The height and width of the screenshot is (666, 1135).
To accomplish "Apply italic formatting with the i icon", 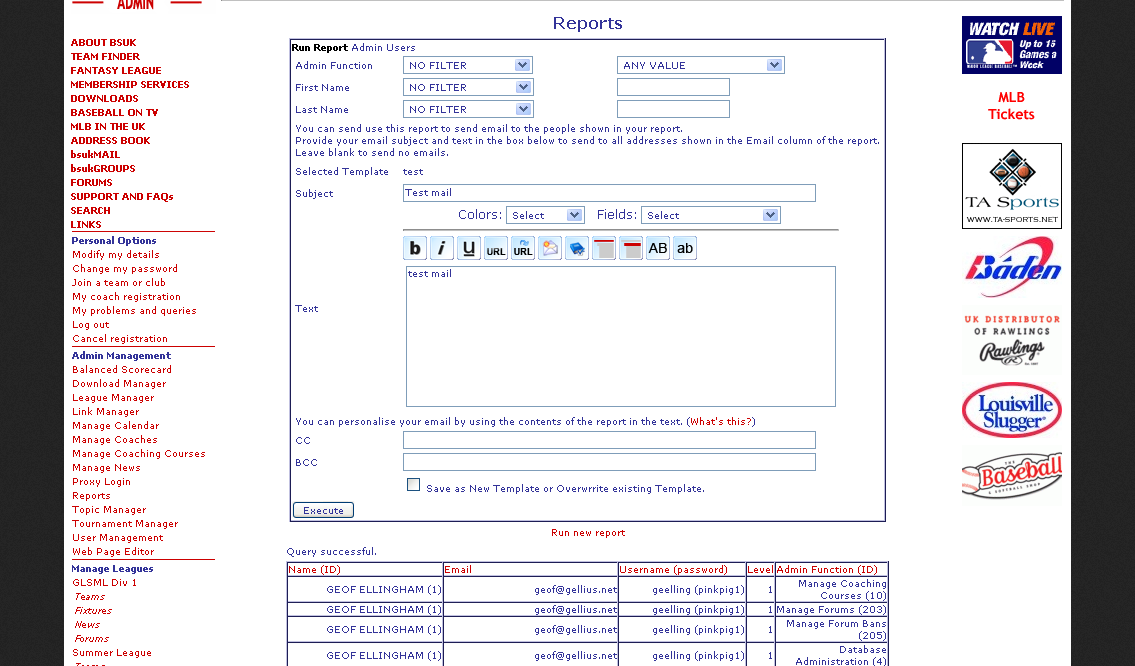I will click(442, 248).
